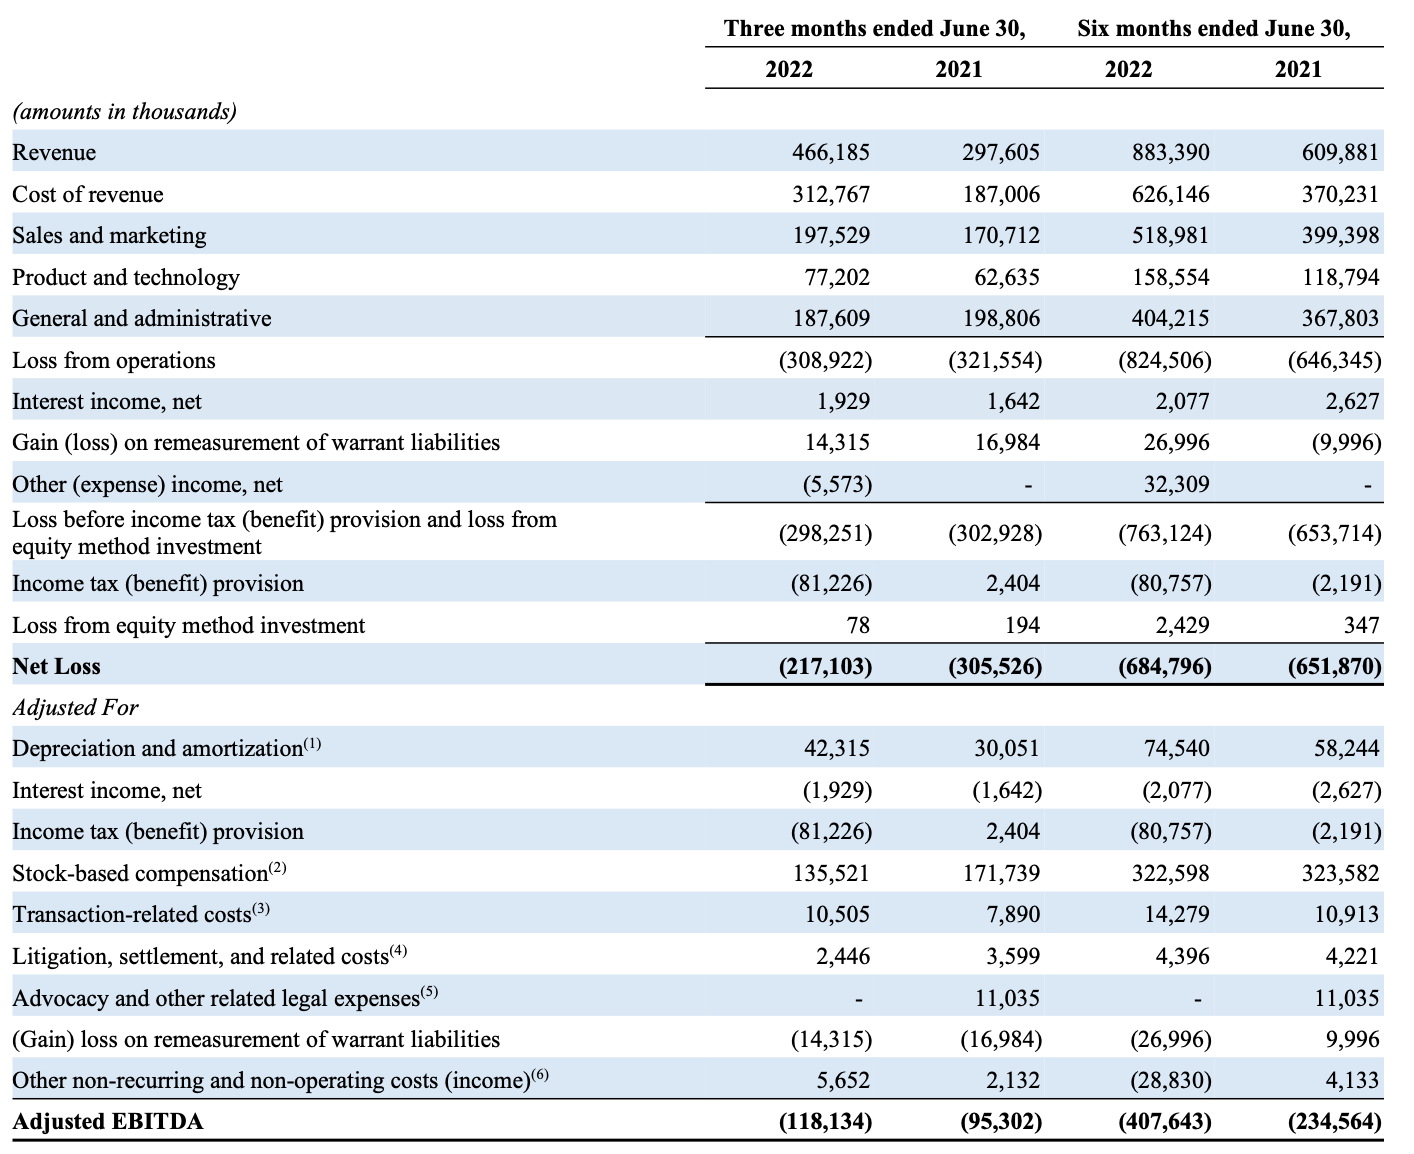Click the "General and administrative" label
The height and width of the screenshot is (1154, 1414).
click(142, 318)
